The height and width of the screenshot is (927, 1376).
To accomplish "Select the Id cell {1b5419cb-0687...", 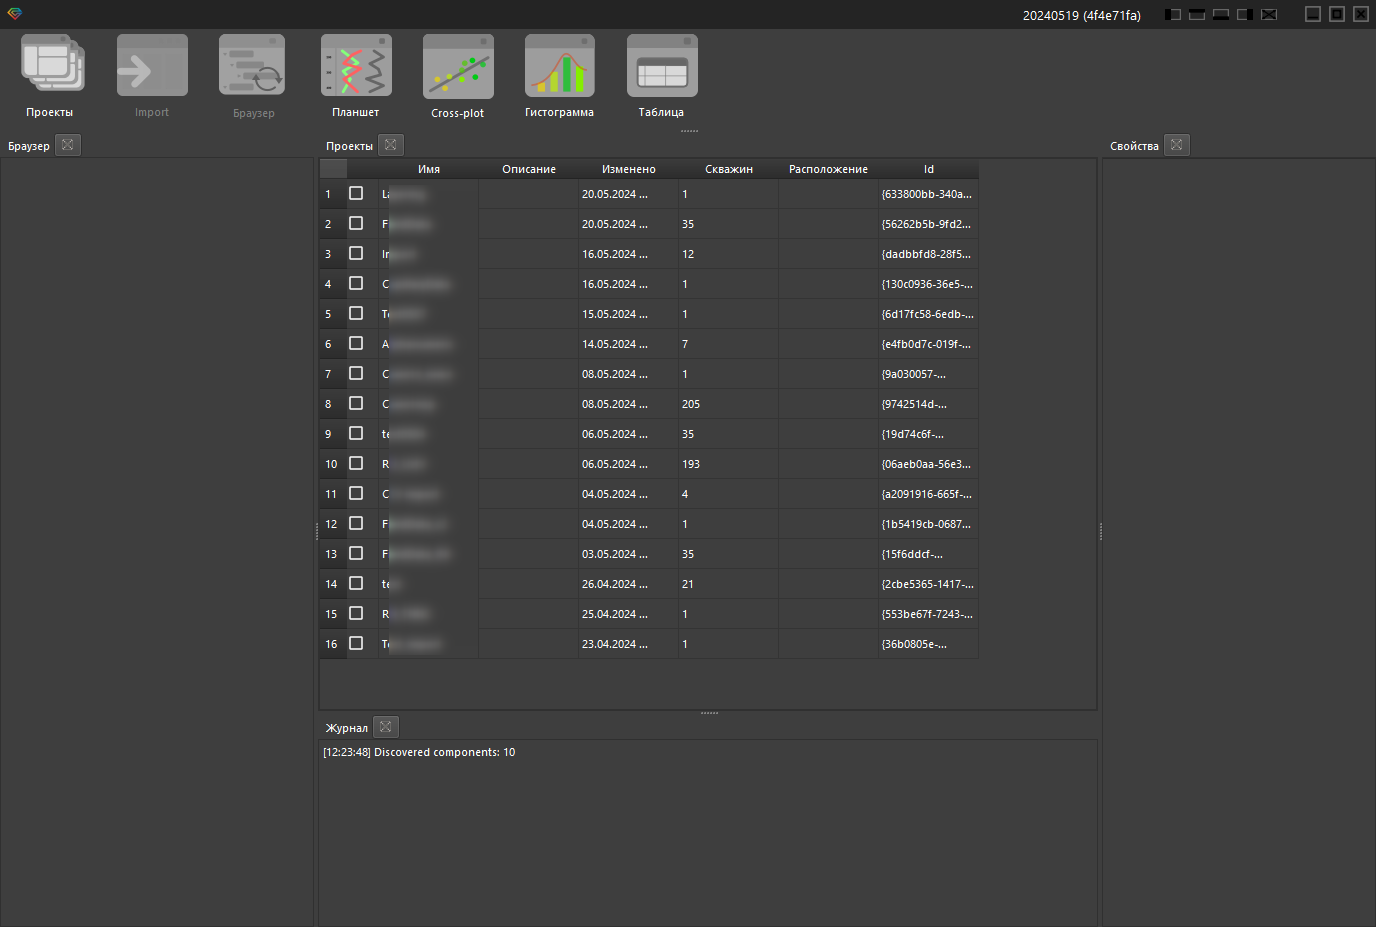I will (x=929, y=524).
